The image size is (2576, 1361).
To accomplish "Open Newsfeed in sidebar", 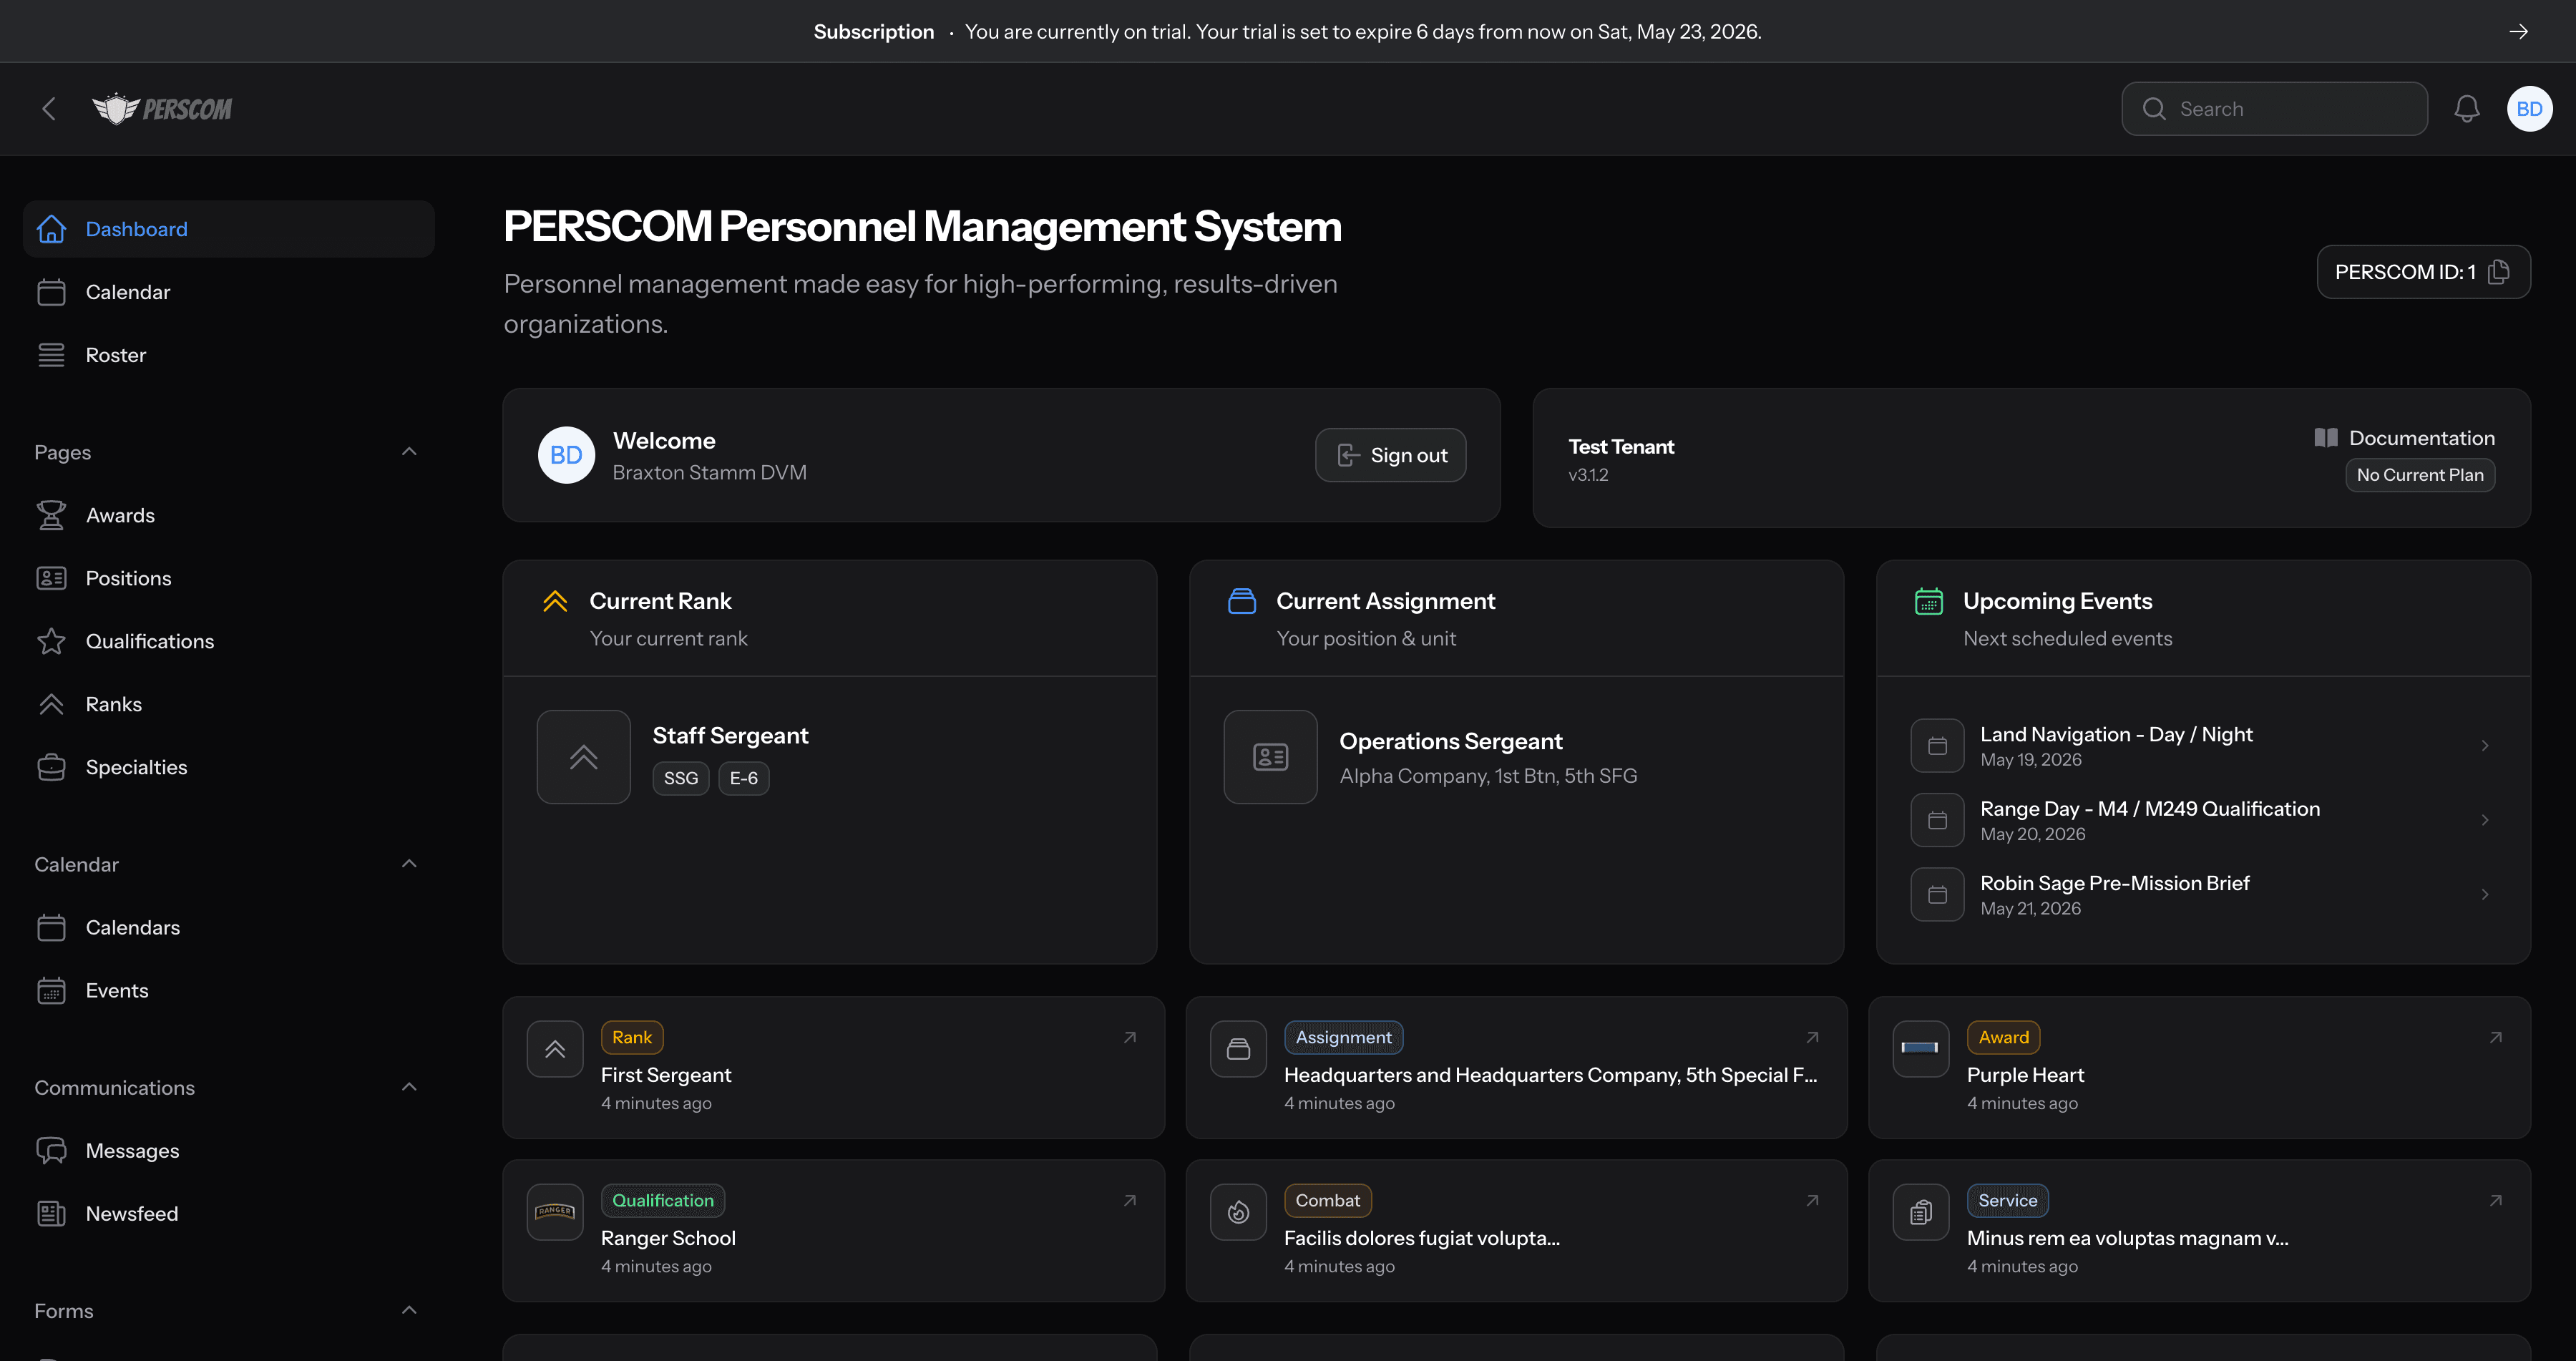I will tap(229, 1213).
